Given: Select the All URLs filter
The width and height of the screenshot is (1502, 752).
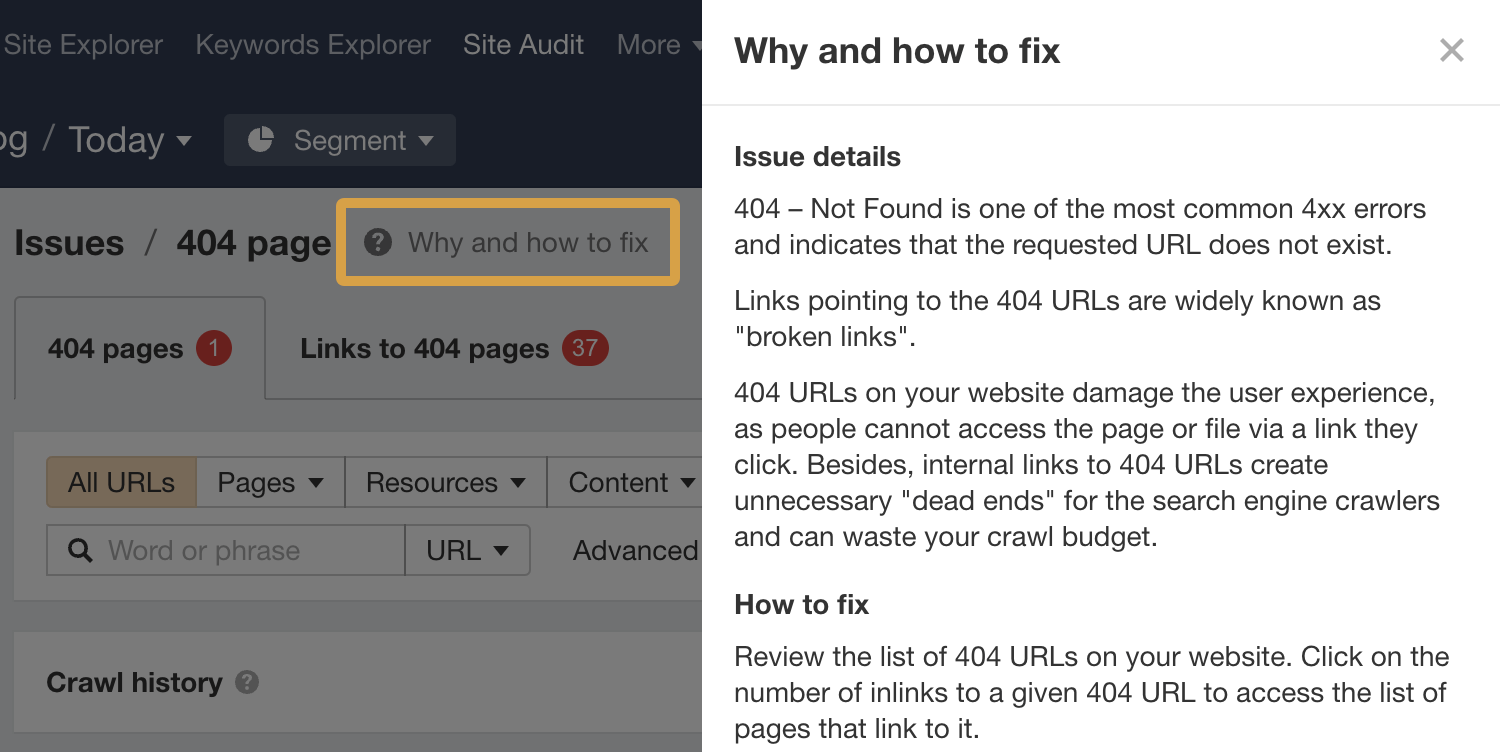Looking at the screenshot, I should (120, 482).
